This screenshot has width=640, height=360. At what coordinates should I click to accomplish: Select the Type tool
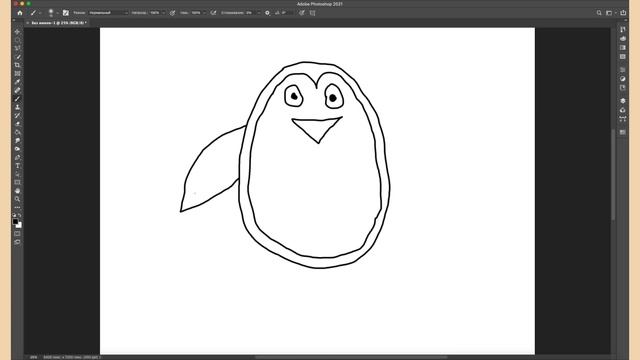(17, 166)
